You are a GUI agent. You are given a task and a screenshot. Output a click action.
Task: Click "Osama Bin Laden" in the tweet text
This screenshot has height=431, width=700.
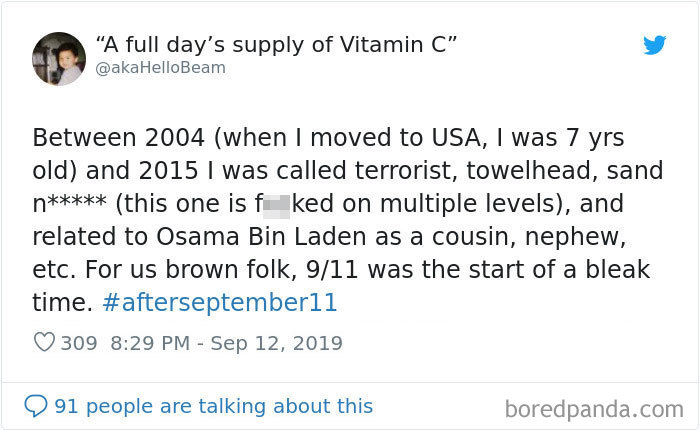click(218, 237)
